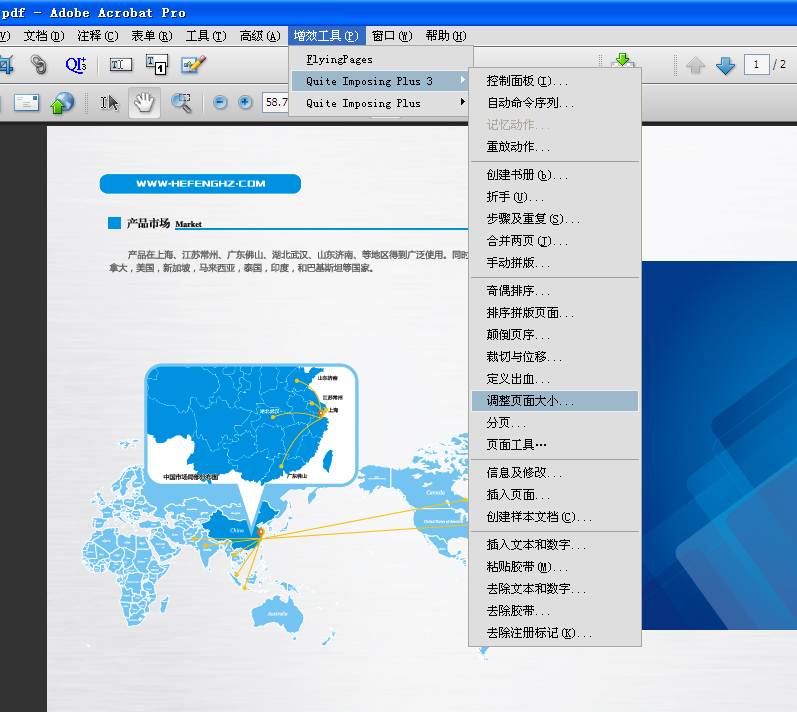This screenshot has width=797, height=712.
Task: Select the text Select tool cursor icon
Action: click(x=109, y=103)
